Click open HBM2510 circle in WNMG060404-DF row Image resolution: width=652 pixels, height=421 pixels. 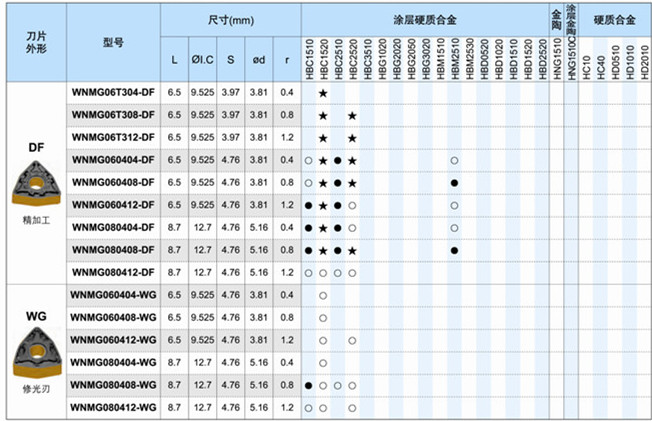coord(454,160)
